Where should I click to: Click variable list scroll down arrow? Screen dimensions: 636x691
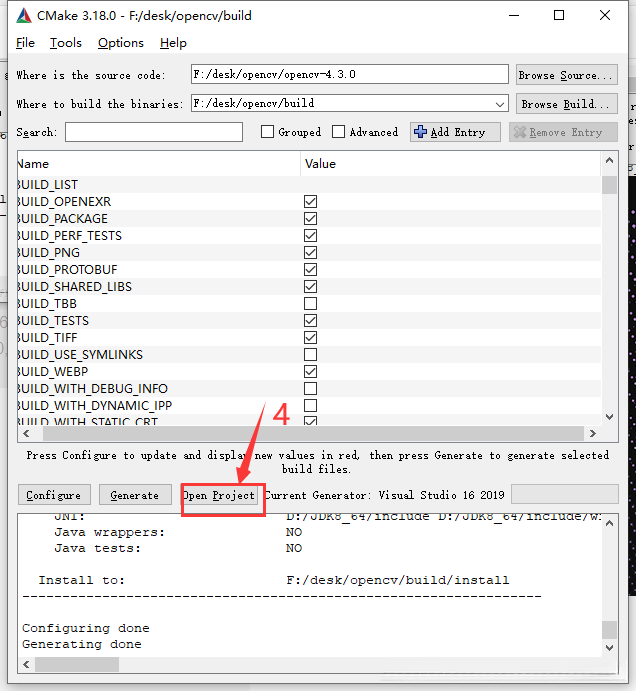pos(610,416)
